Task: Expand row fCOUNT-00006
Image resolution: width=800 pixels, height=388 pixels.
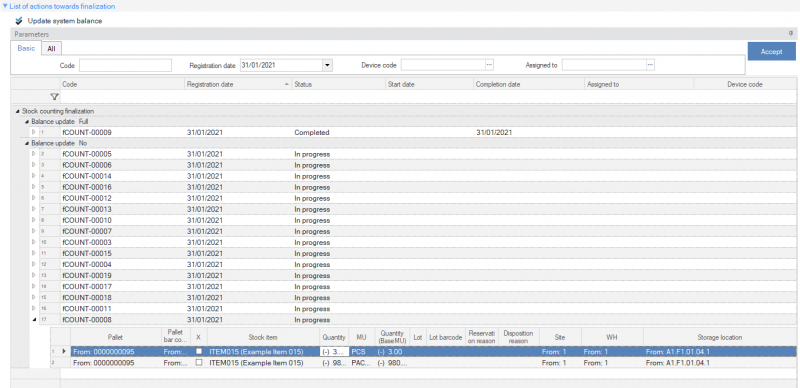Action: click(34, 165)
